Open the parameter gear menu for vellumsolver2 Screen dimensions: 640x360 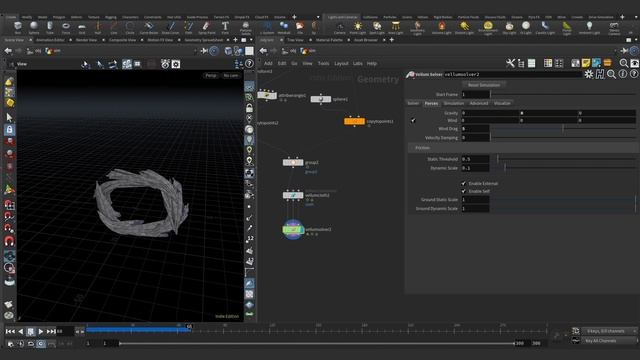(589, 74)
